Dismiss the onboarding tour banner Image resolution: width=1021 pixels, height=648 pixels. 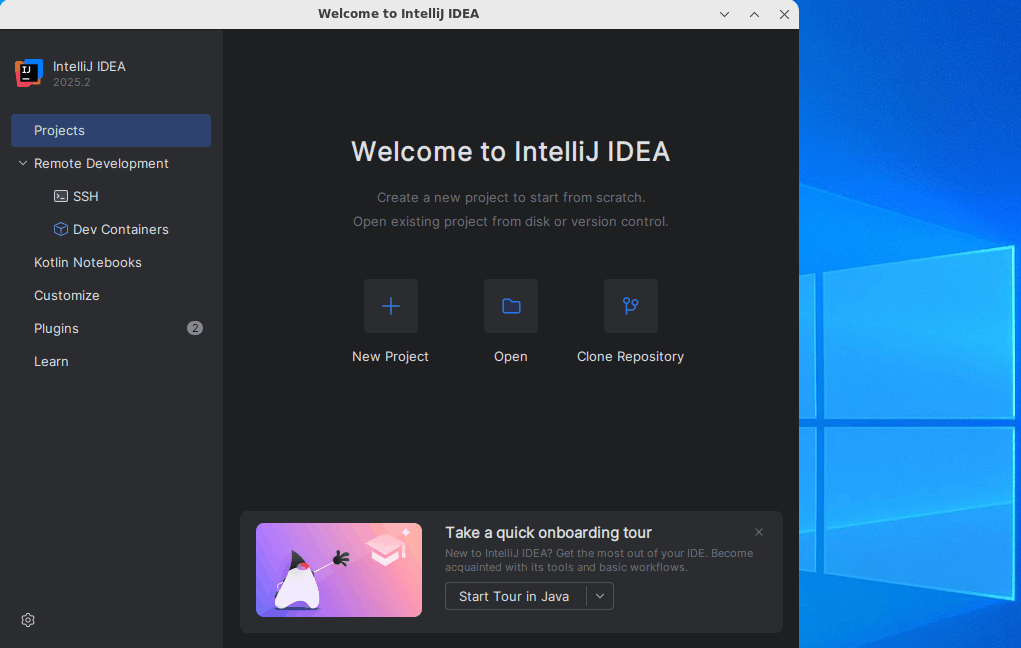click(x=759, y=532)
